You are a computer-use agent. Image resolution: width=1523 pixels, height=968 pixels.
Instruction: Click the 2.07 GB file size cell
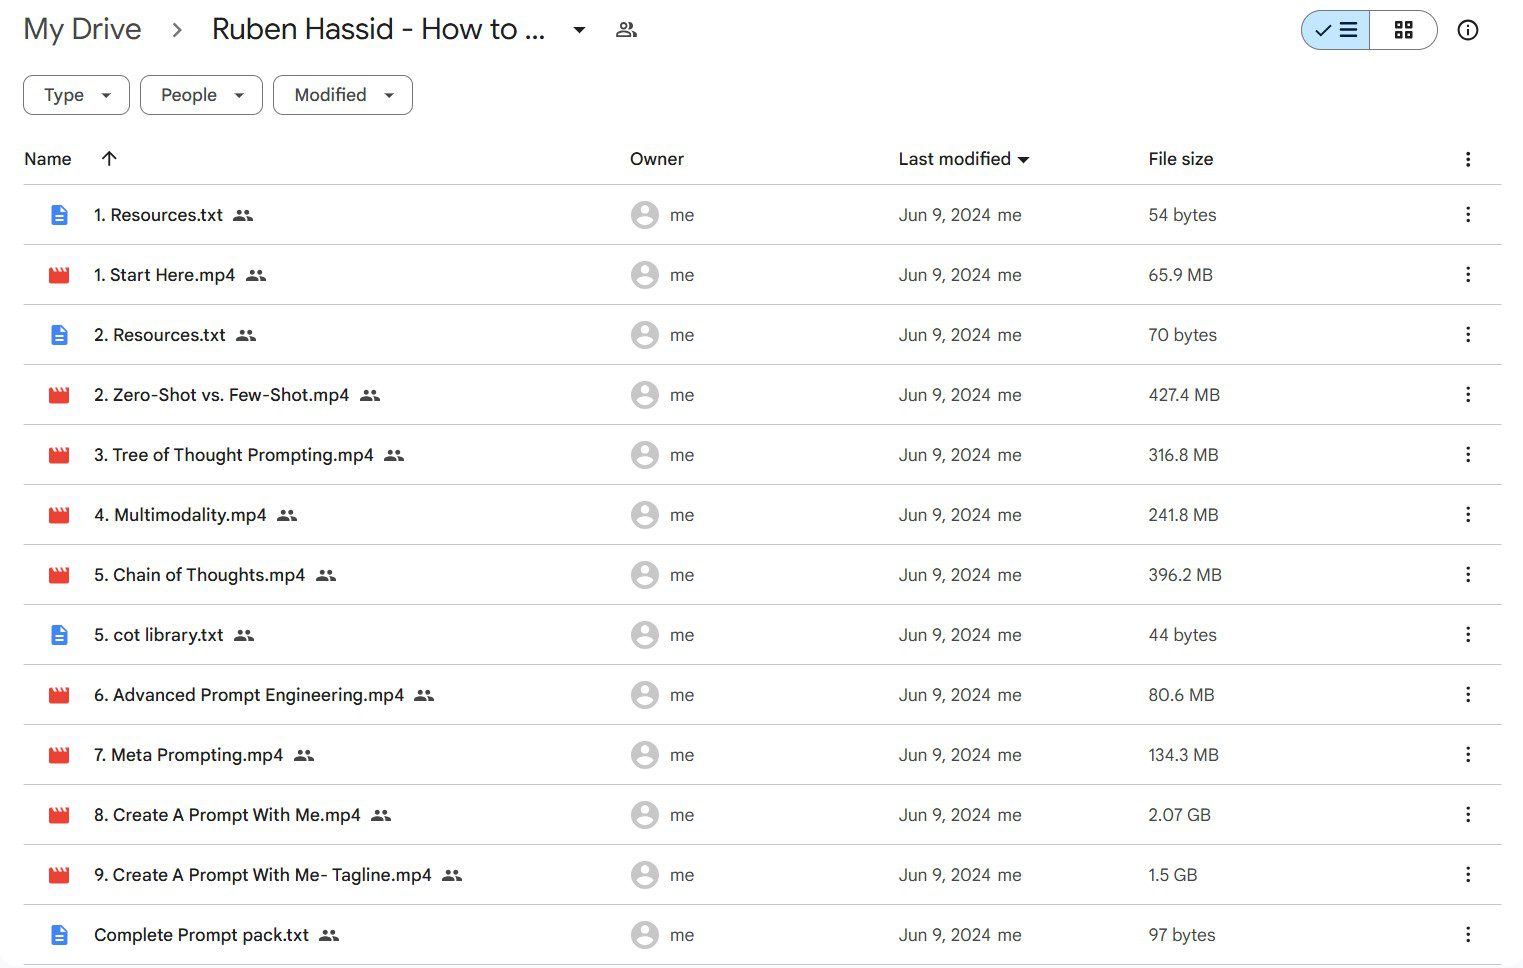click(1179, 815)
